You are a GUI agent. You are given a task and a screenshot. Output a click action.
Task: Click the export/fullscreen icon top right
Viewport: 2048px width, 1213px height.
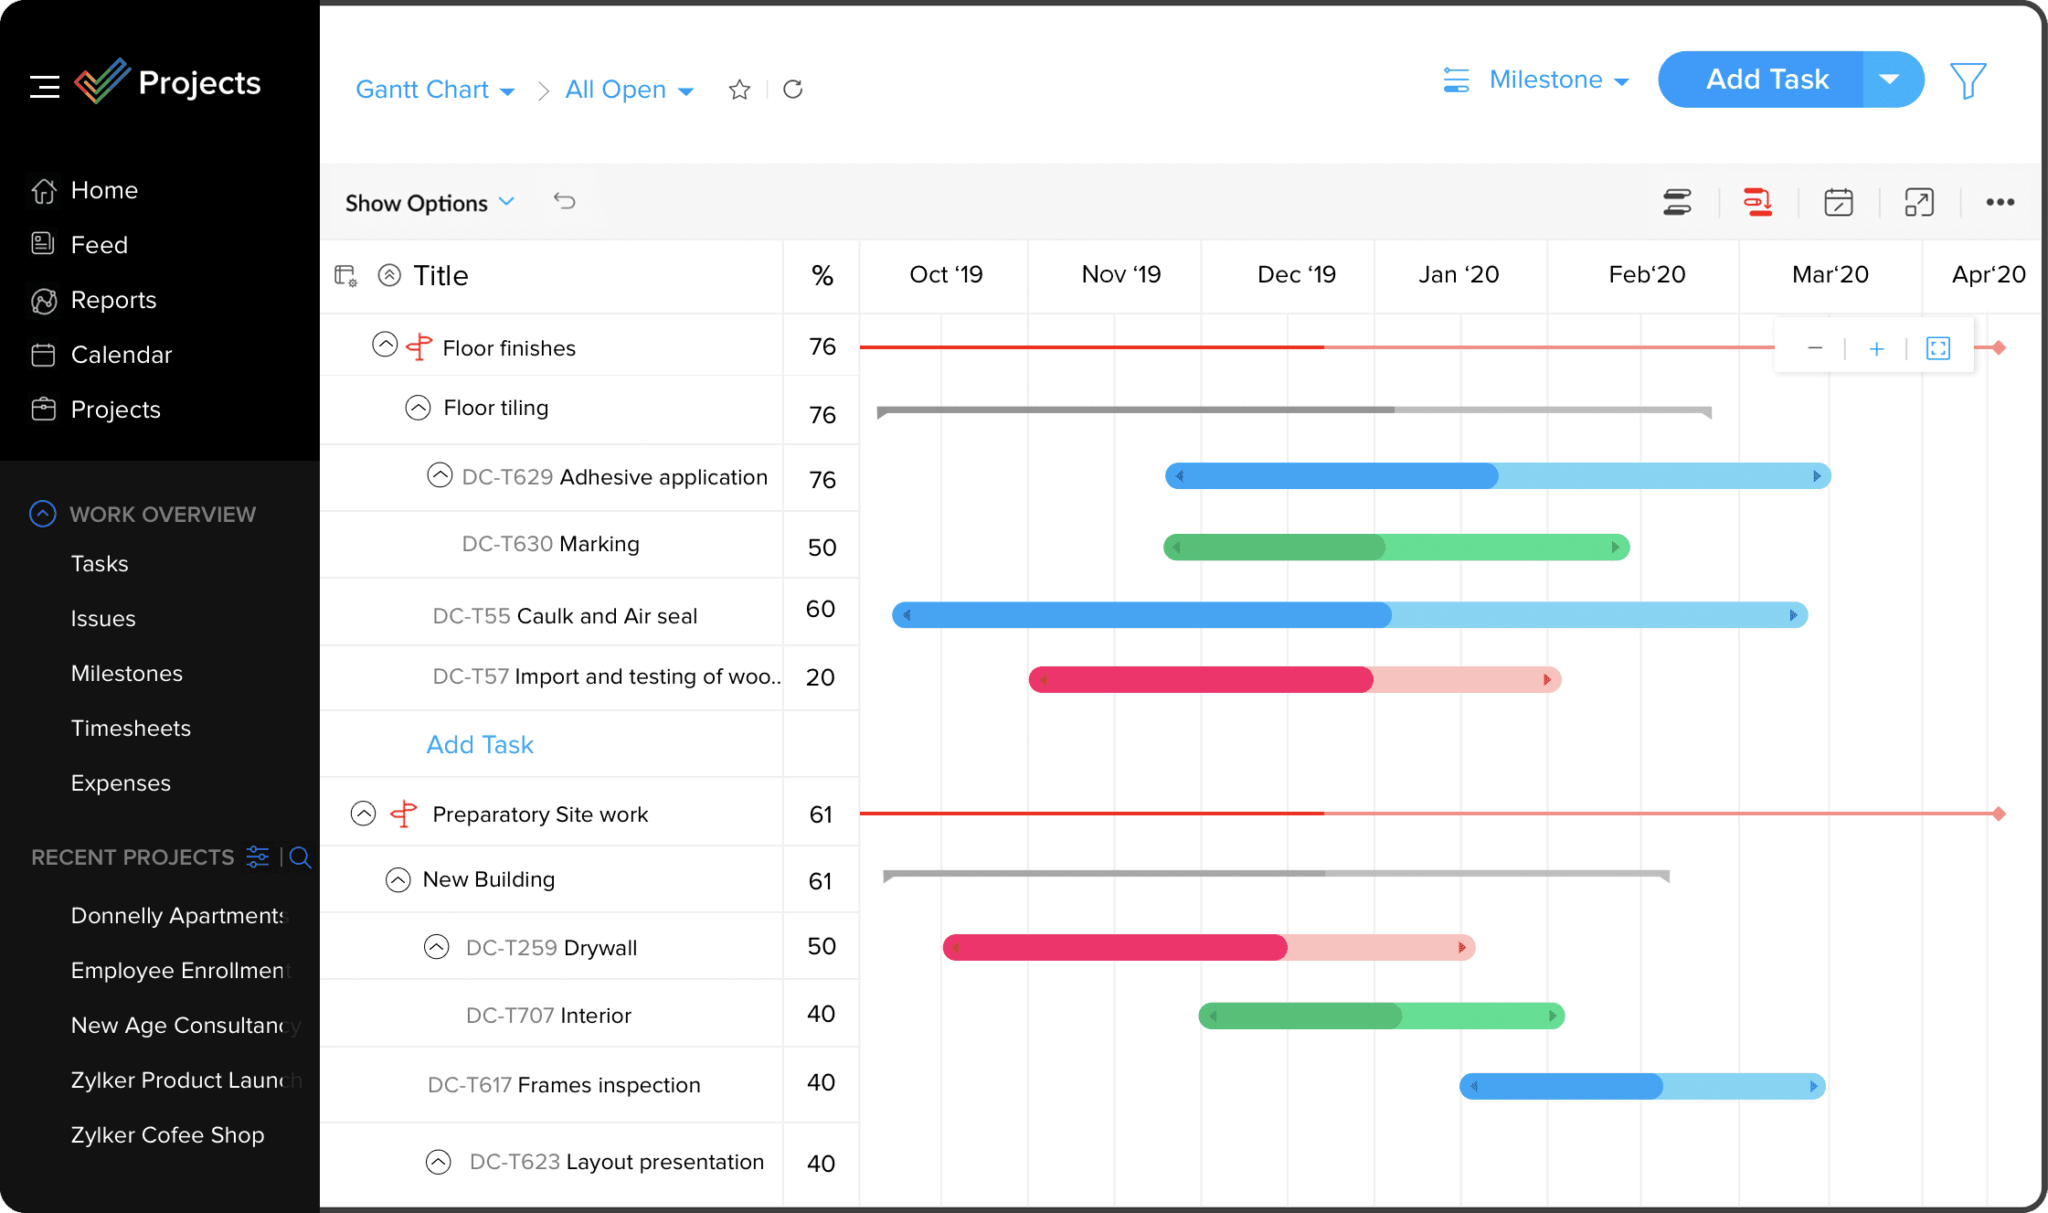[x=1918, y=201]
